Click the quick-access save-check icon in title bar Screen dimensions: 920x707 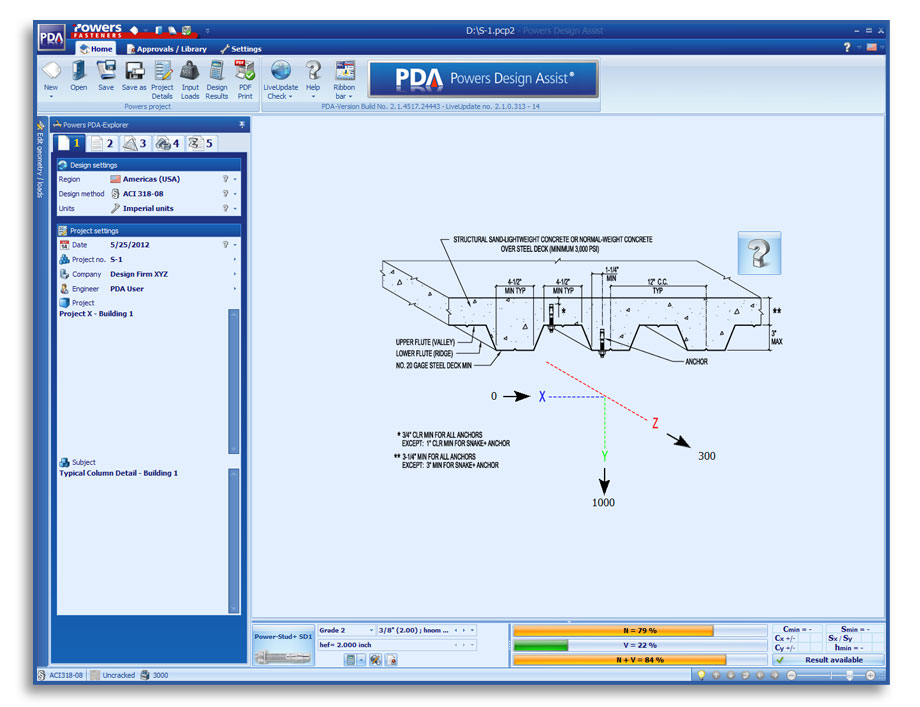click(x=187, y=31)
